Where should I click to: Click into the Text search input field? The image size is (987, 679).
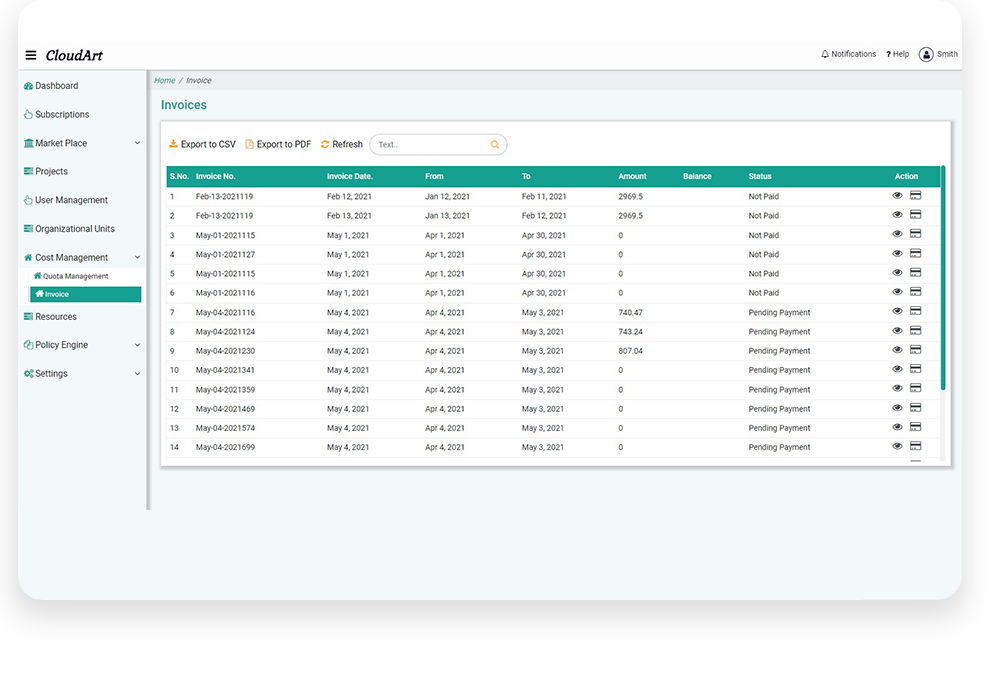coord(430,145)
